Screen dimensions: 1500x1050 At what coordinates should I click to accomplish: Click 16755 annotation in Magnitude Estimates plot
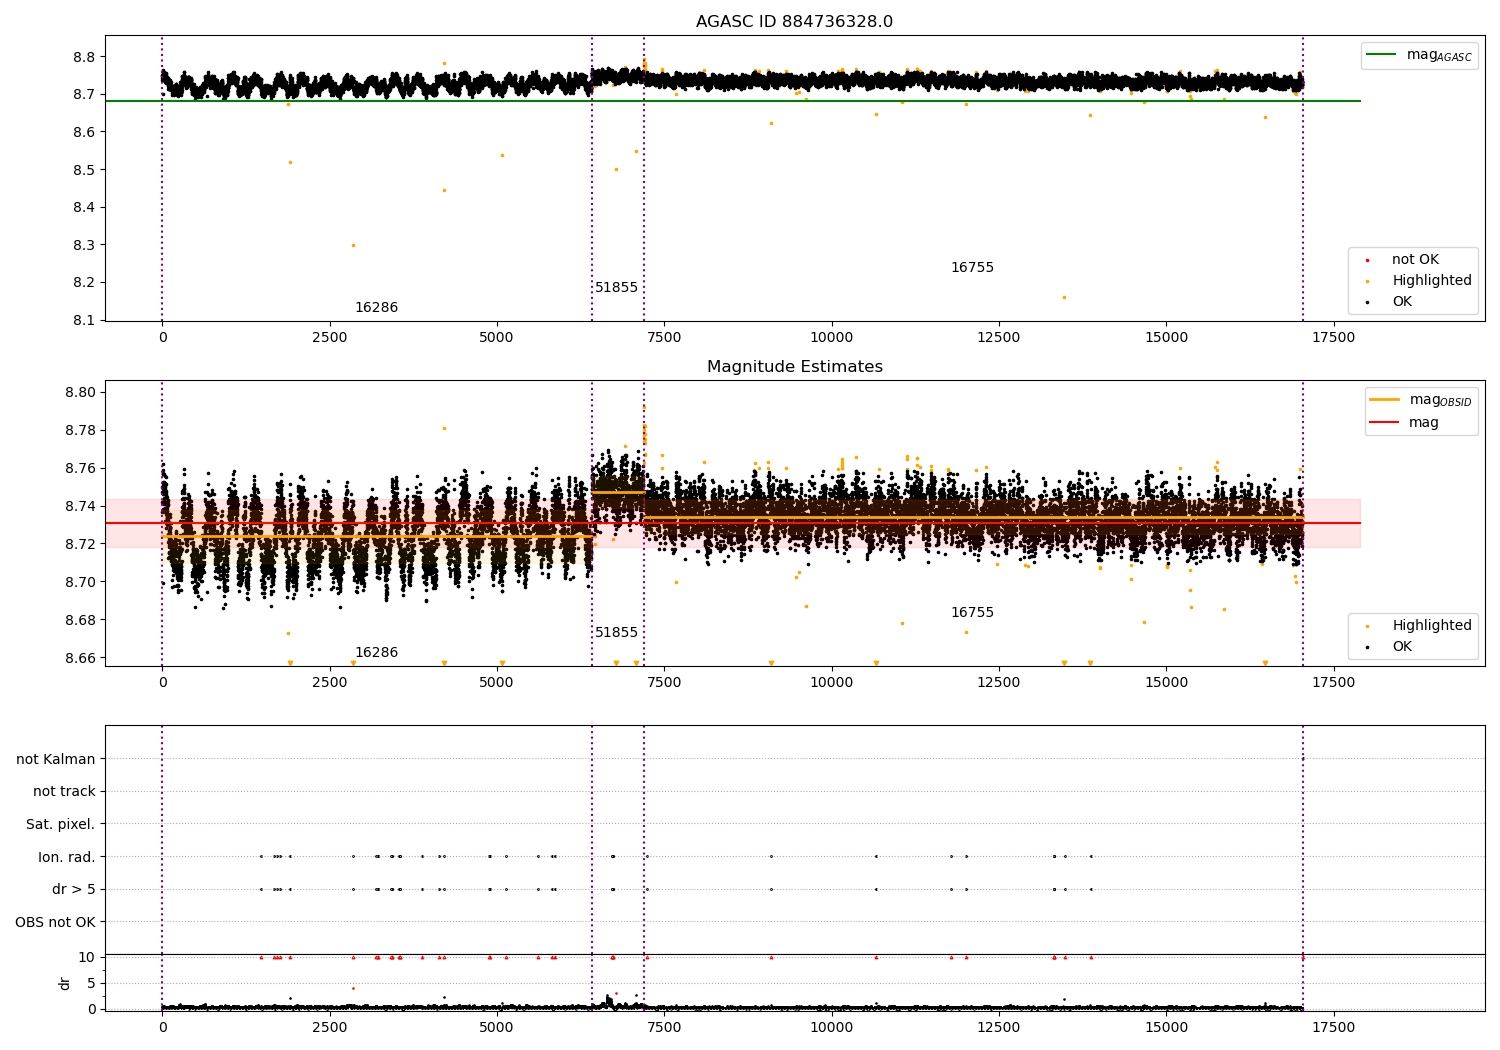[x=972, y=613]
